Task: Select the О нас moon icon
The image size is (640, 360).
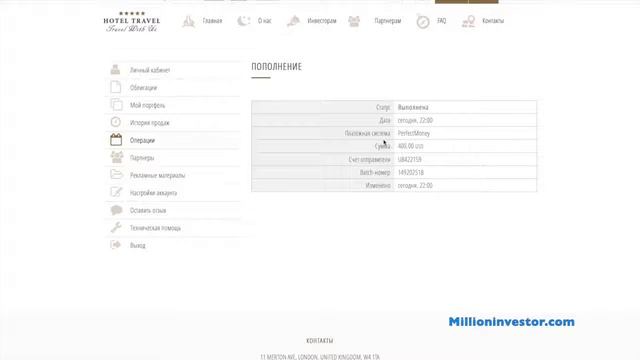Action: 244,21
